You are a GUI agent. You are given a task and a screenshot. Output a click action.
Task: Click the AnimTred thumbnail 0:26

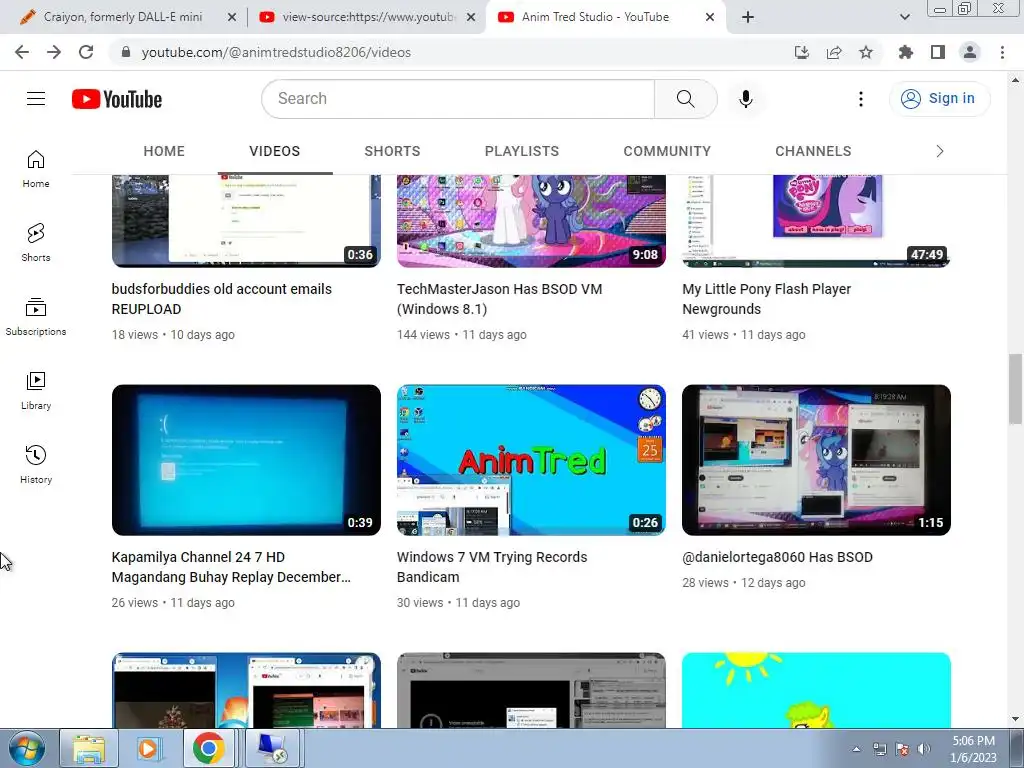pos(531,460)
